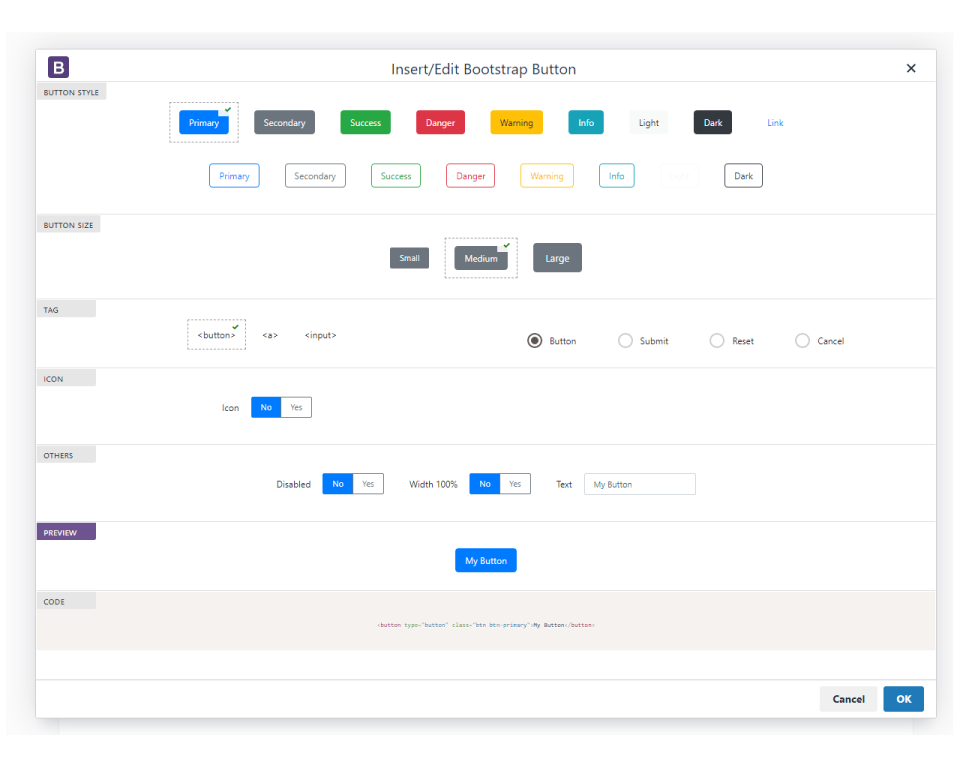Choose the <input> tag option
This screenshot has height=768, width=960.
click(x=320, y=335)
